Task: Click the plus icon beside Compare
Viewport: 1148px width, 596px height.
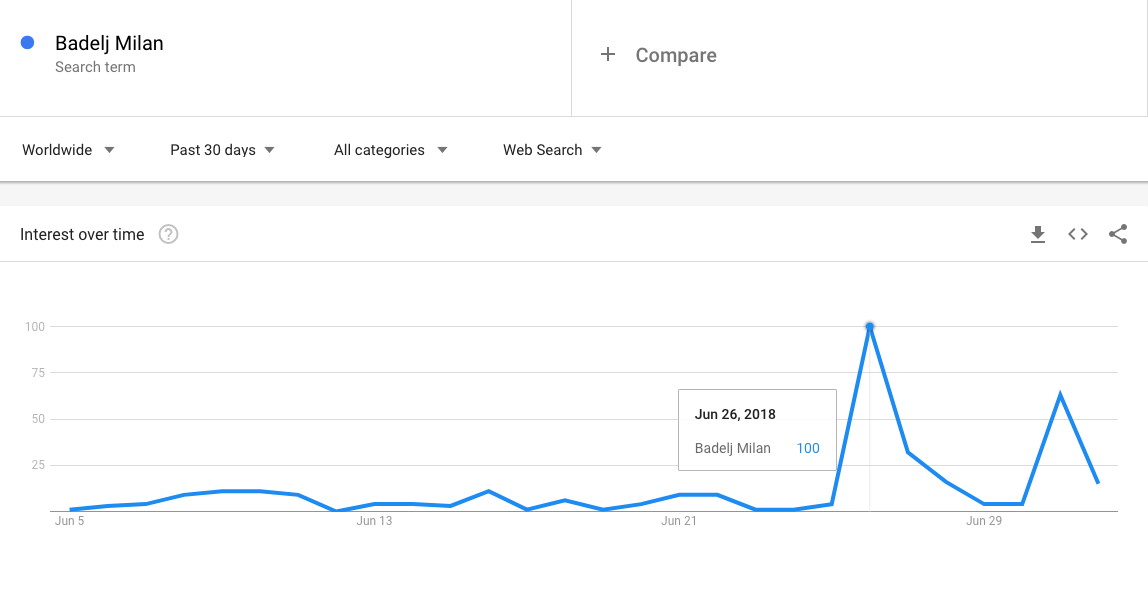Action: (x=608, y=54)
